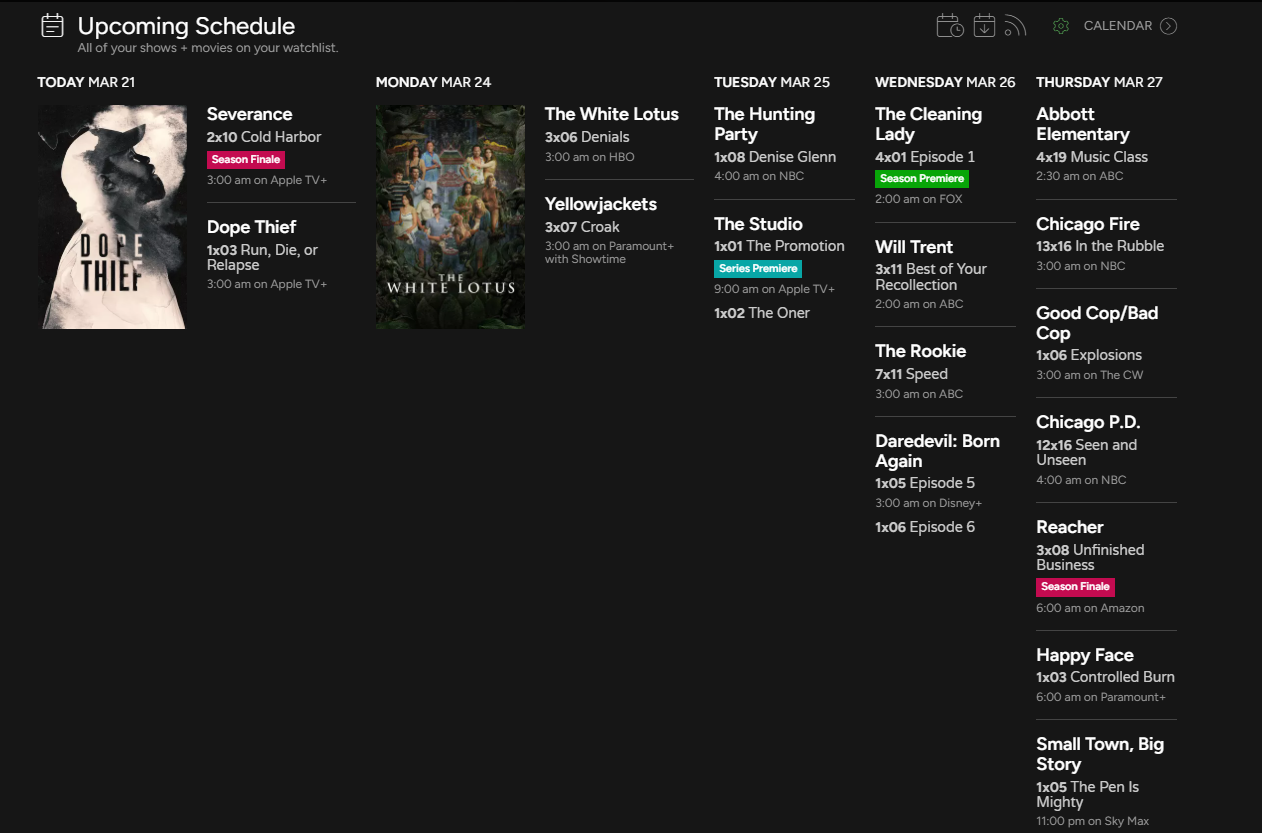Click '9:00 am on Apple TV+' airtime
The image size is (1262, 833).
tap(774, 289)
